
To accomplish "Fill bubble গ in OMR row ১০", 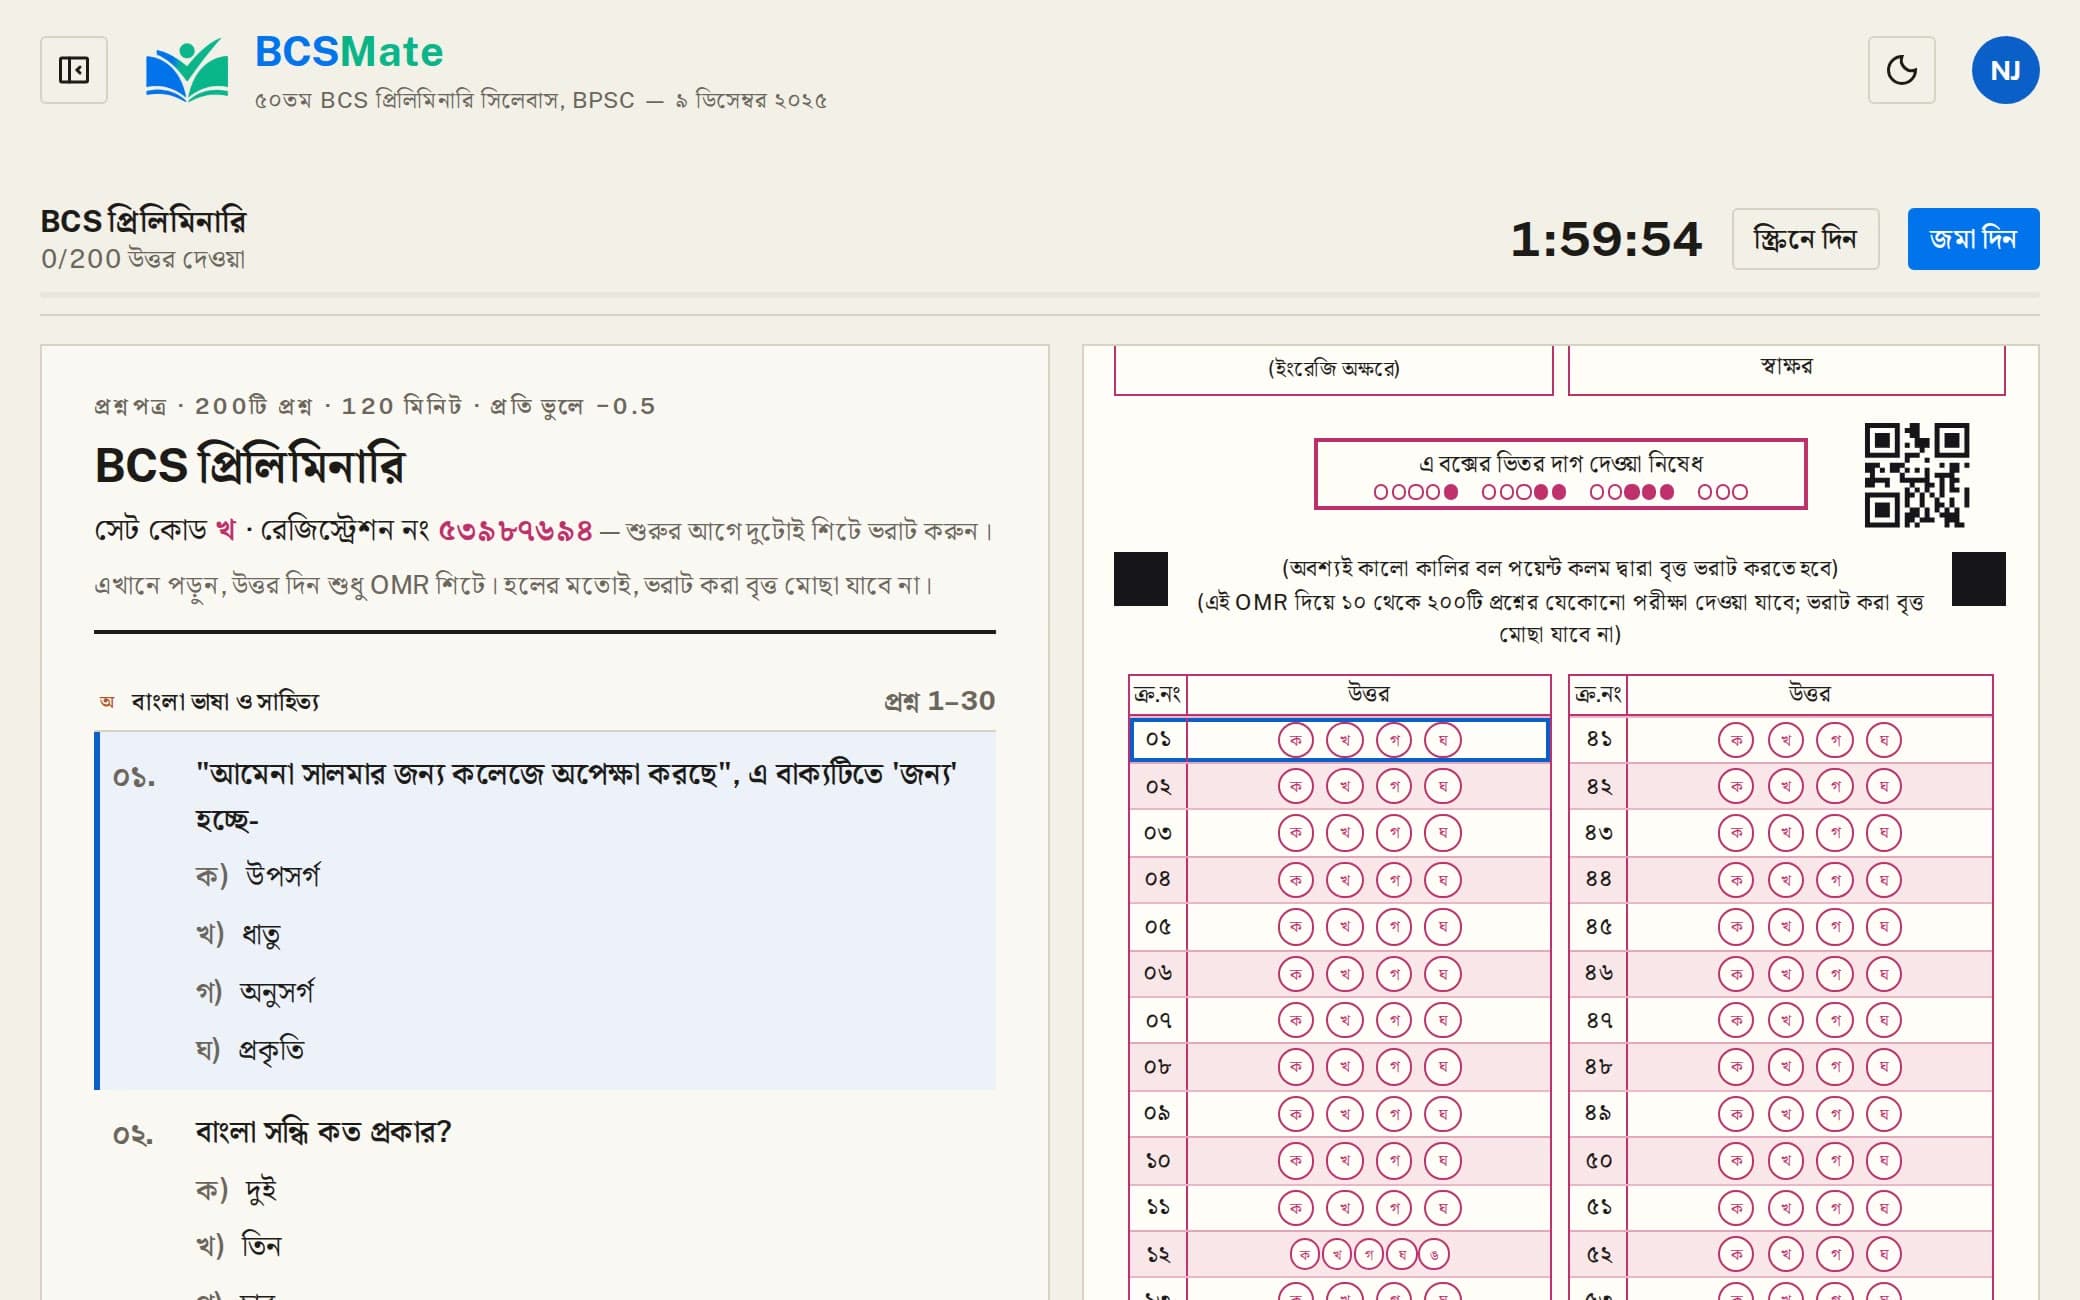I will (x=1393, y=1161).
